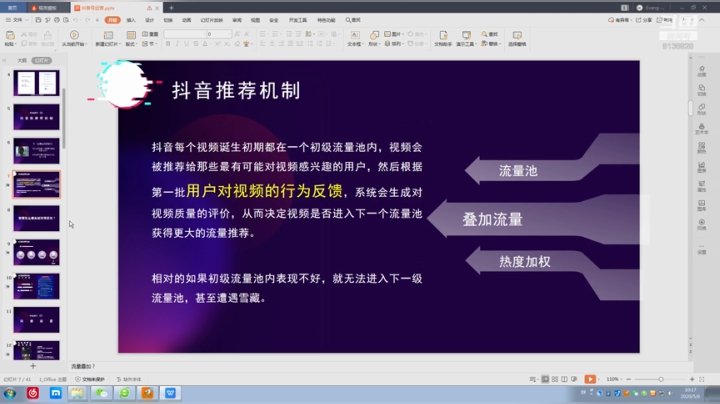720x404 pixels.
Task: Click the Save icon in quick access bar
Action: point(38,20)
